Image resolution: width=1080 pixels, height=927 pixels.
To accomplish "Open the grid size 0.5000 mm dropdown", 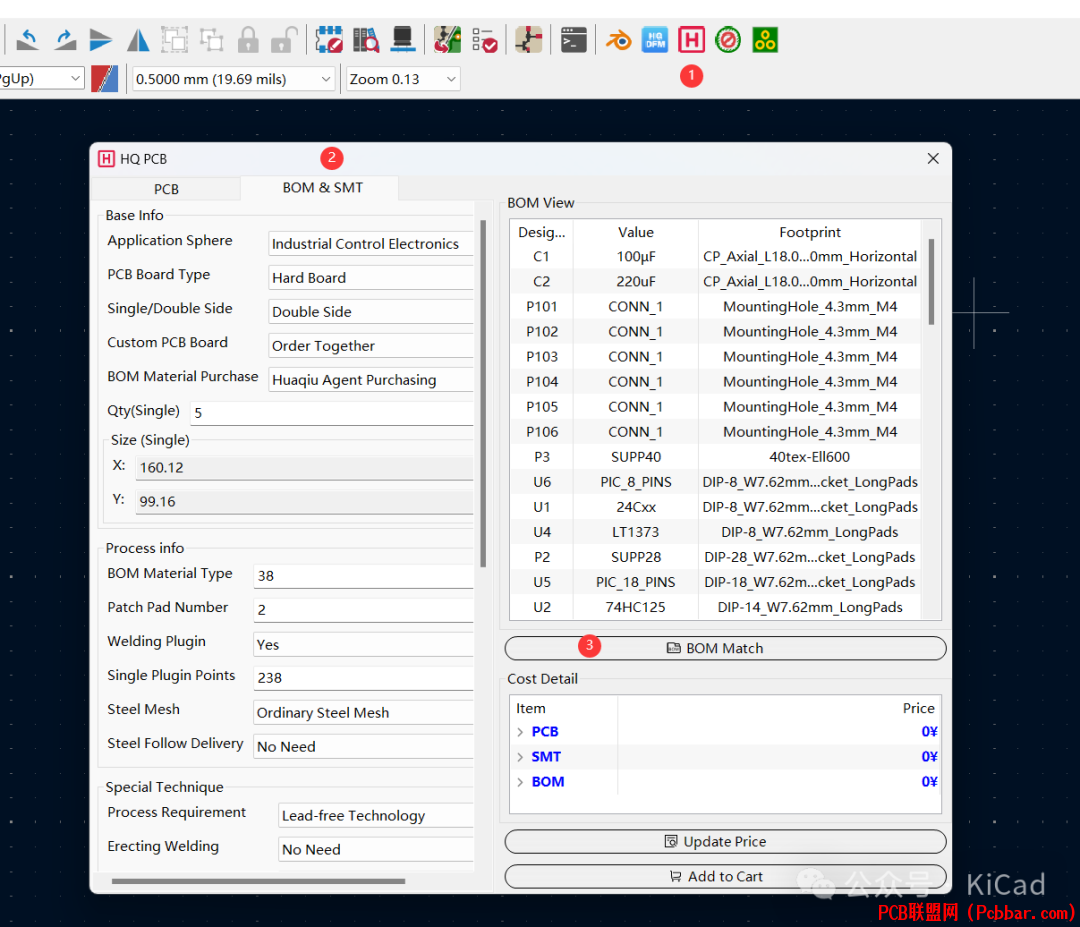I will point(233,79).
